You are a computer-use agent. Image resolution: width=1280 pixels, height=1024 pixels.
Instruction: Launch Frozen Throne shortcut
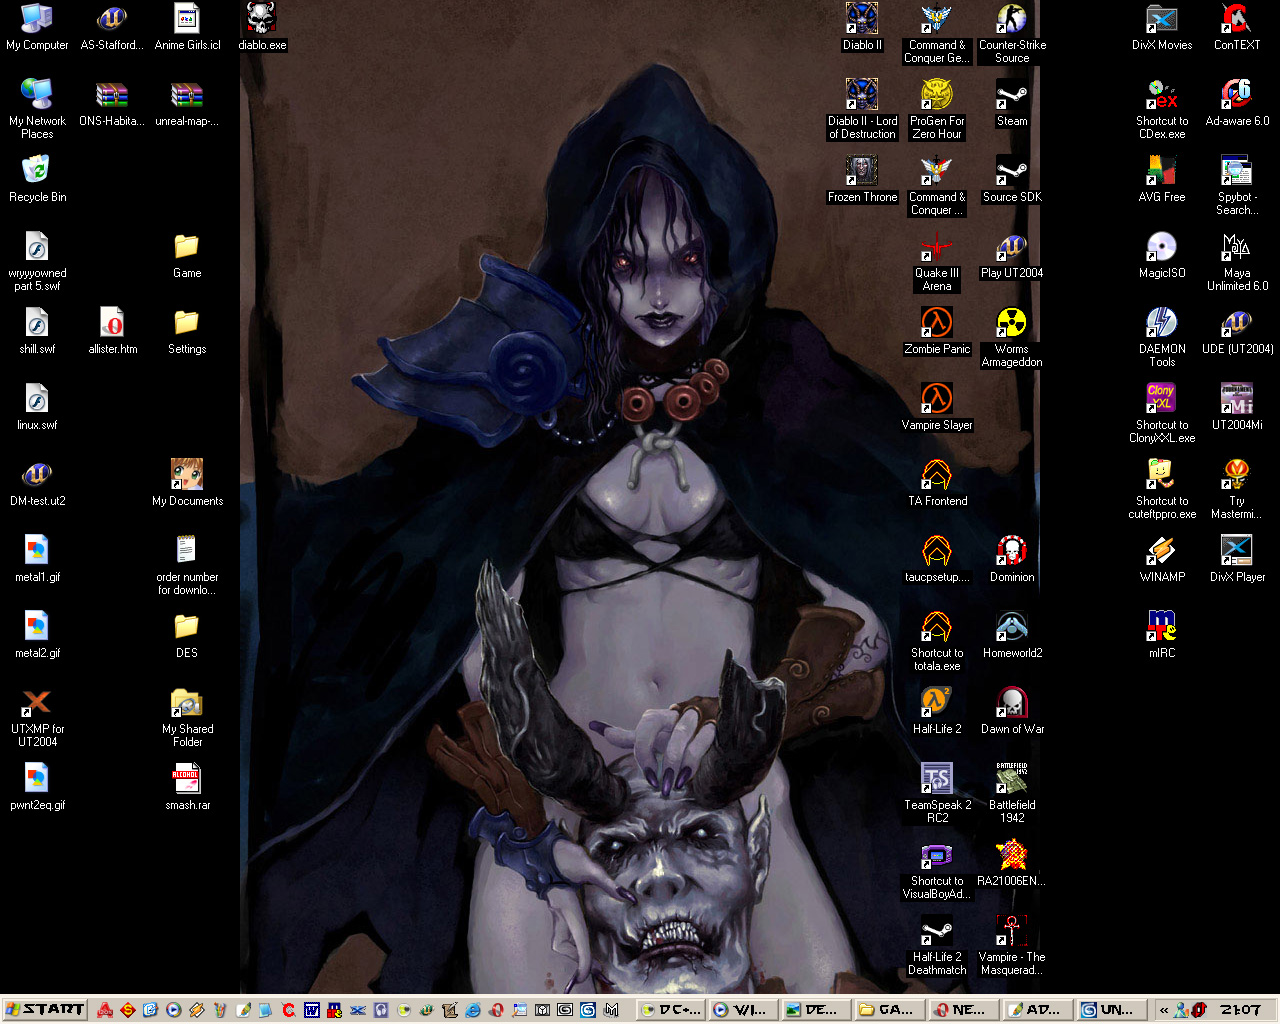(x=862, y=179)
